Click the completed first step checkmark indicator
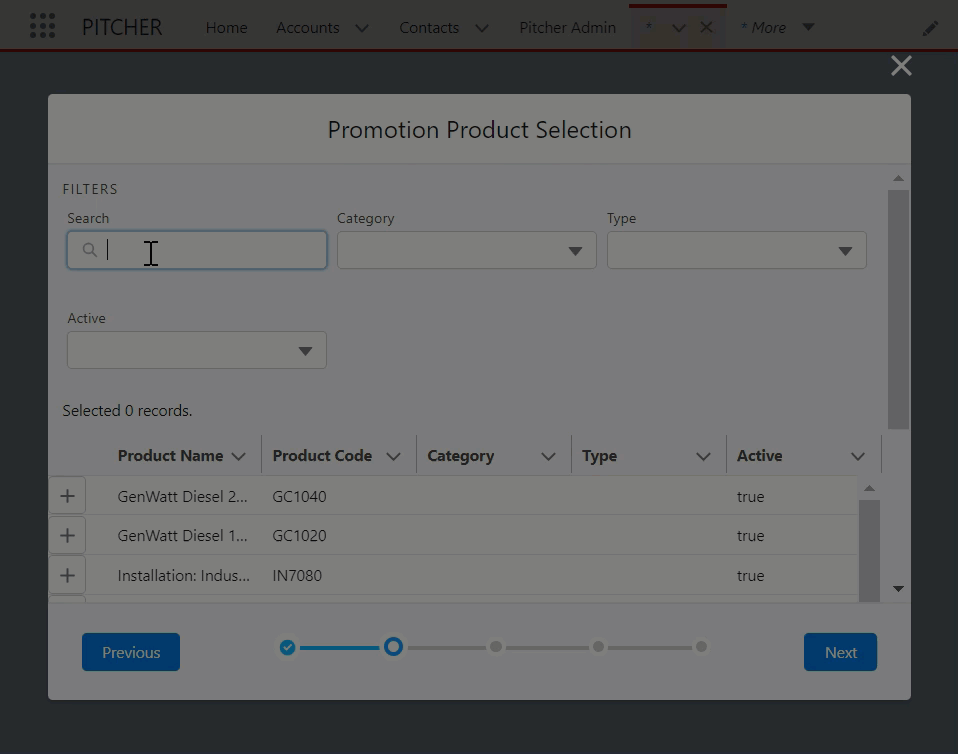958x754 pixels. point(287,648)
